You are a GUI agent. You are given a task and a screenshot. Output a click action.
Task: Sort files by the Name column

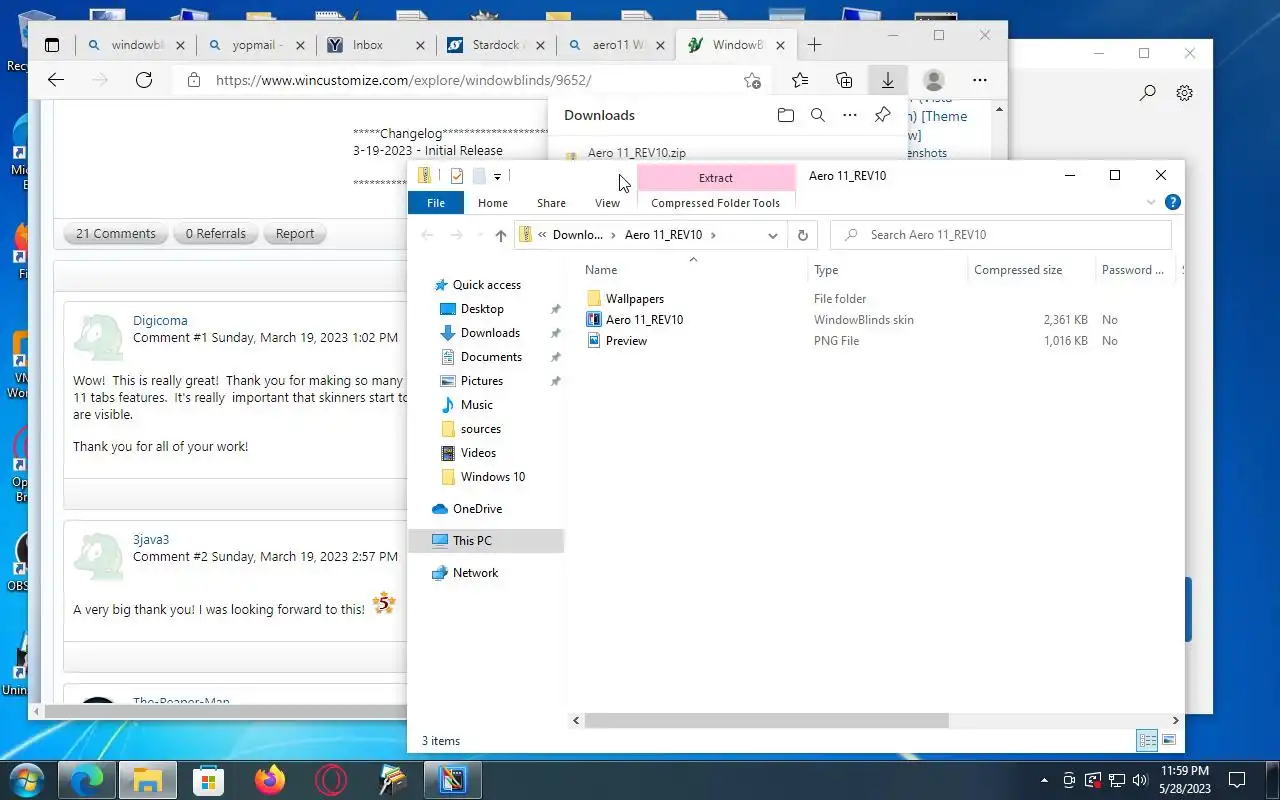601,270
